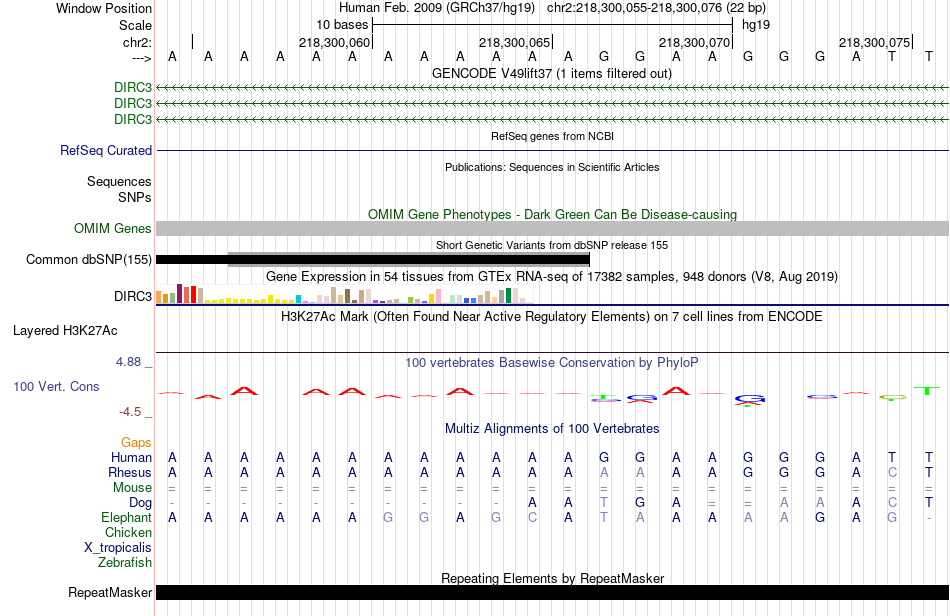Image resolution: width=950 pixels, height=616 pixels.
Task: Open Gene Expression in 54 tissues title
Action: click(551, 277)
